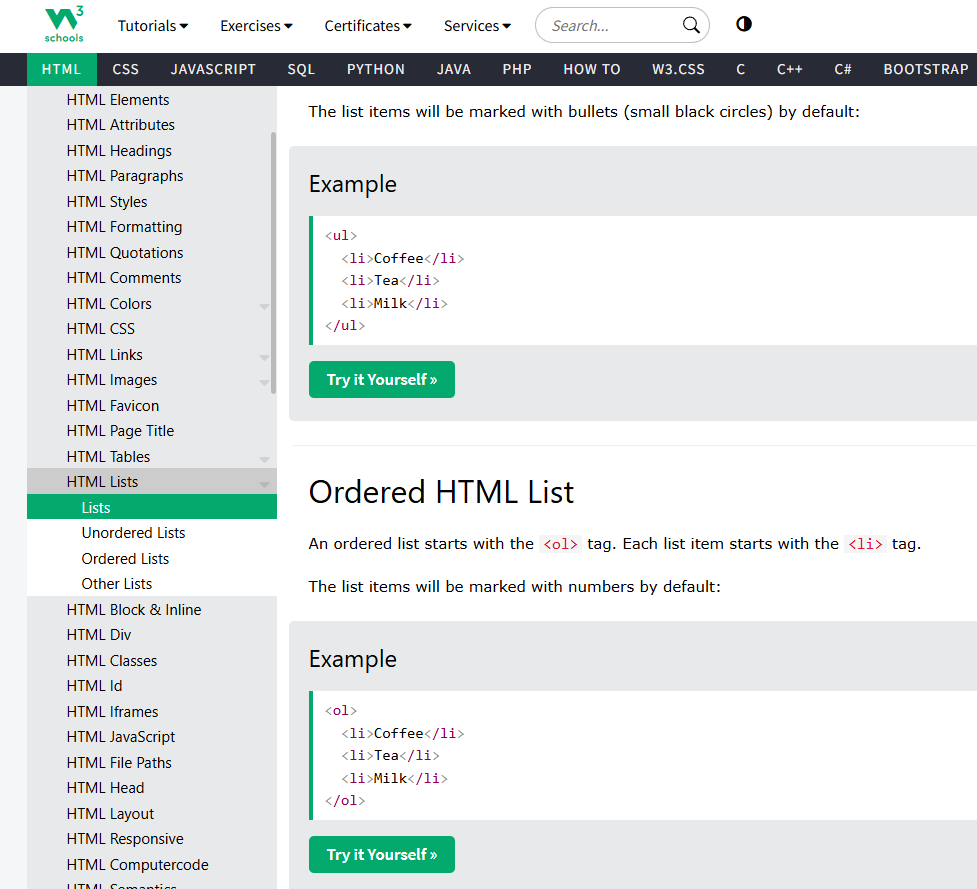
Task: Open HTML Page Title in sidebar
Action: click(x=151, y=430)
